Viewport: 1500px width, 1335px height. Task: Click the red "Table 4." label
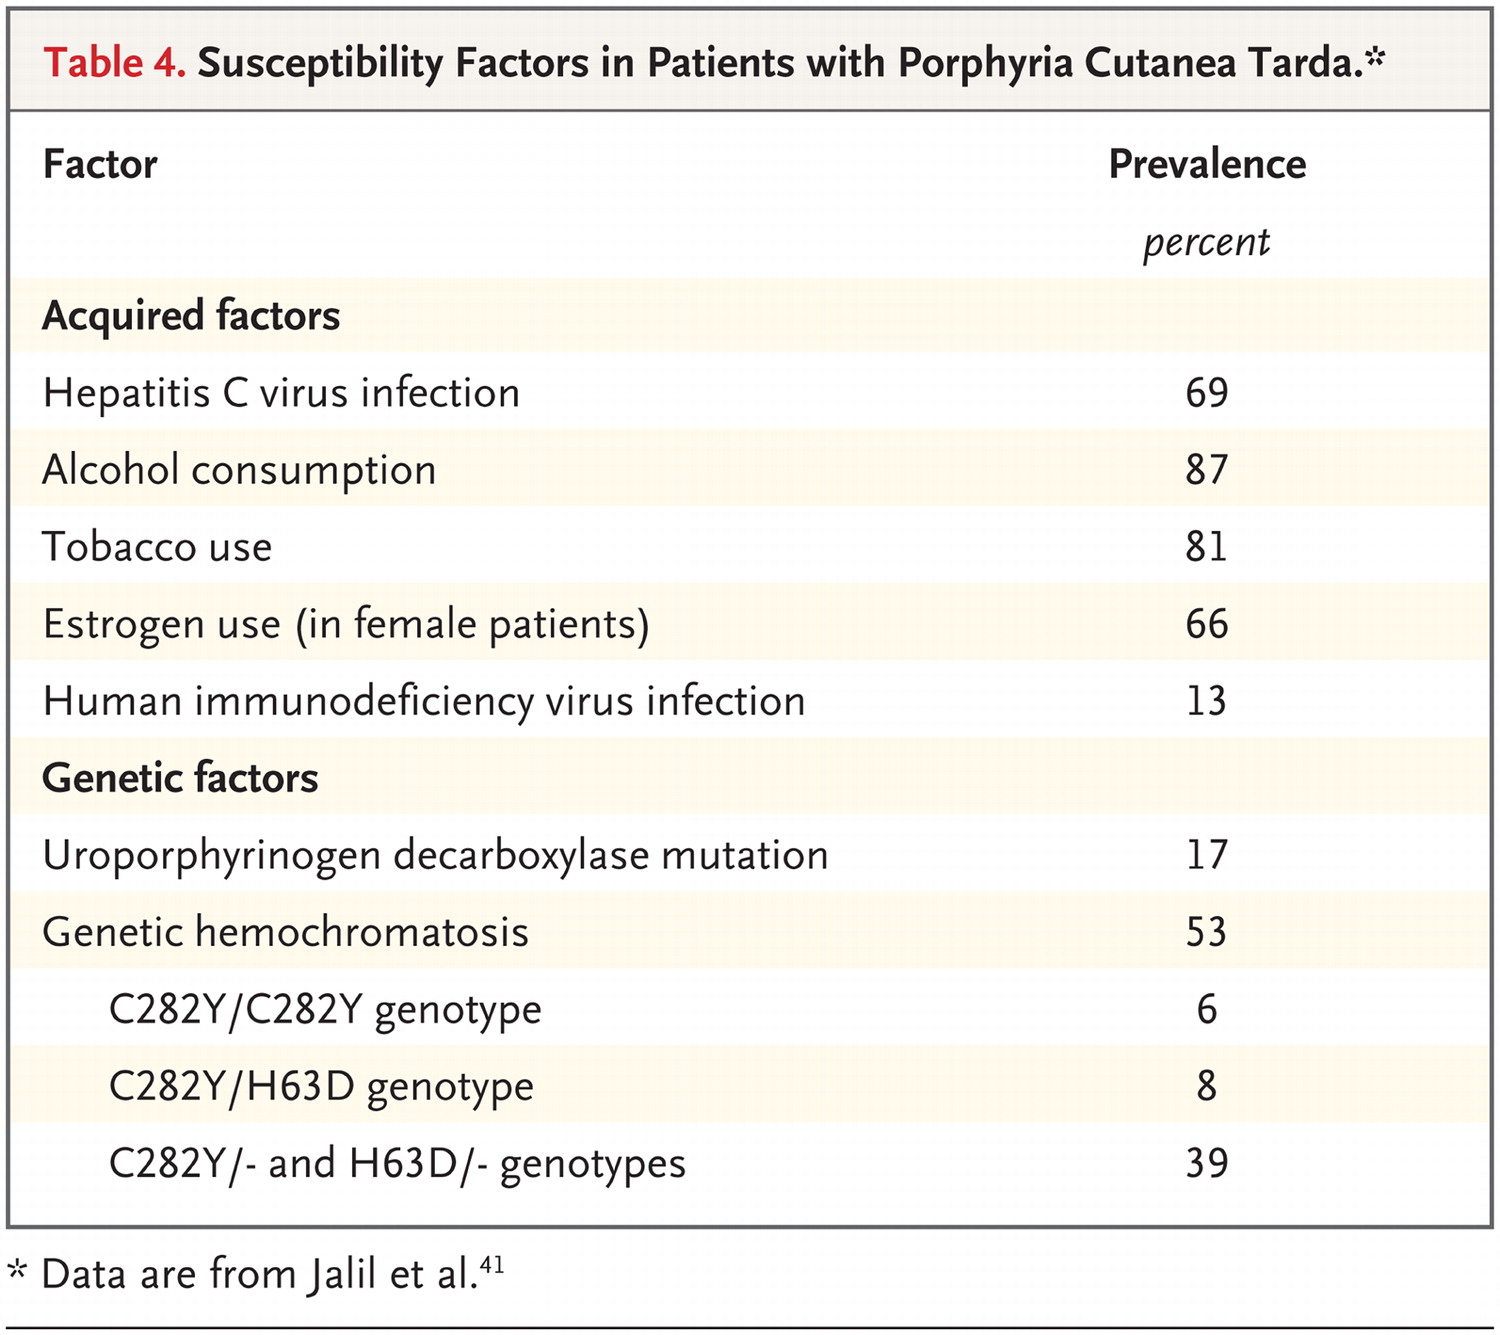click(x=114, y=63)
